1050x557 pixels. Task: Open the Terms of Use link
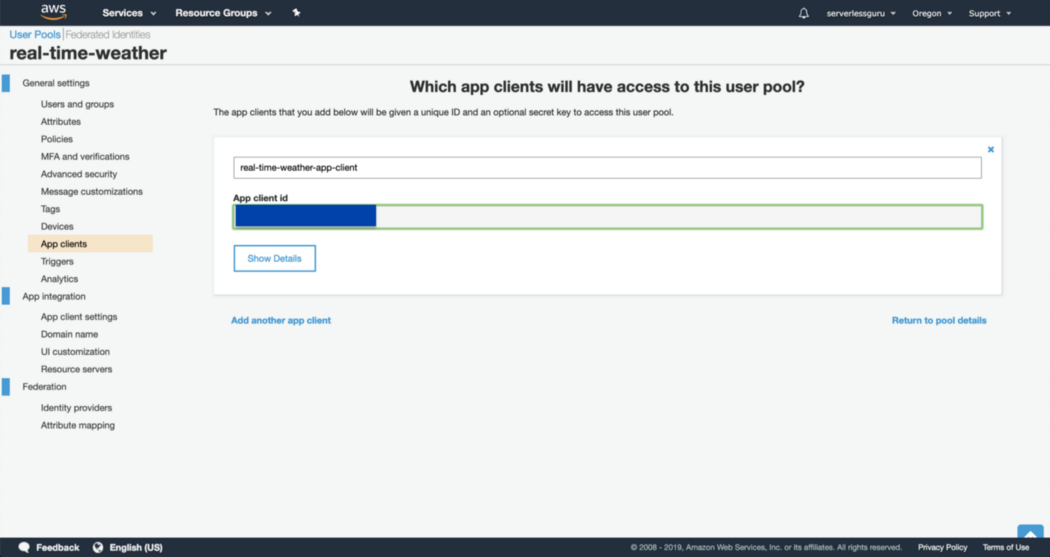coord(1006,547)
